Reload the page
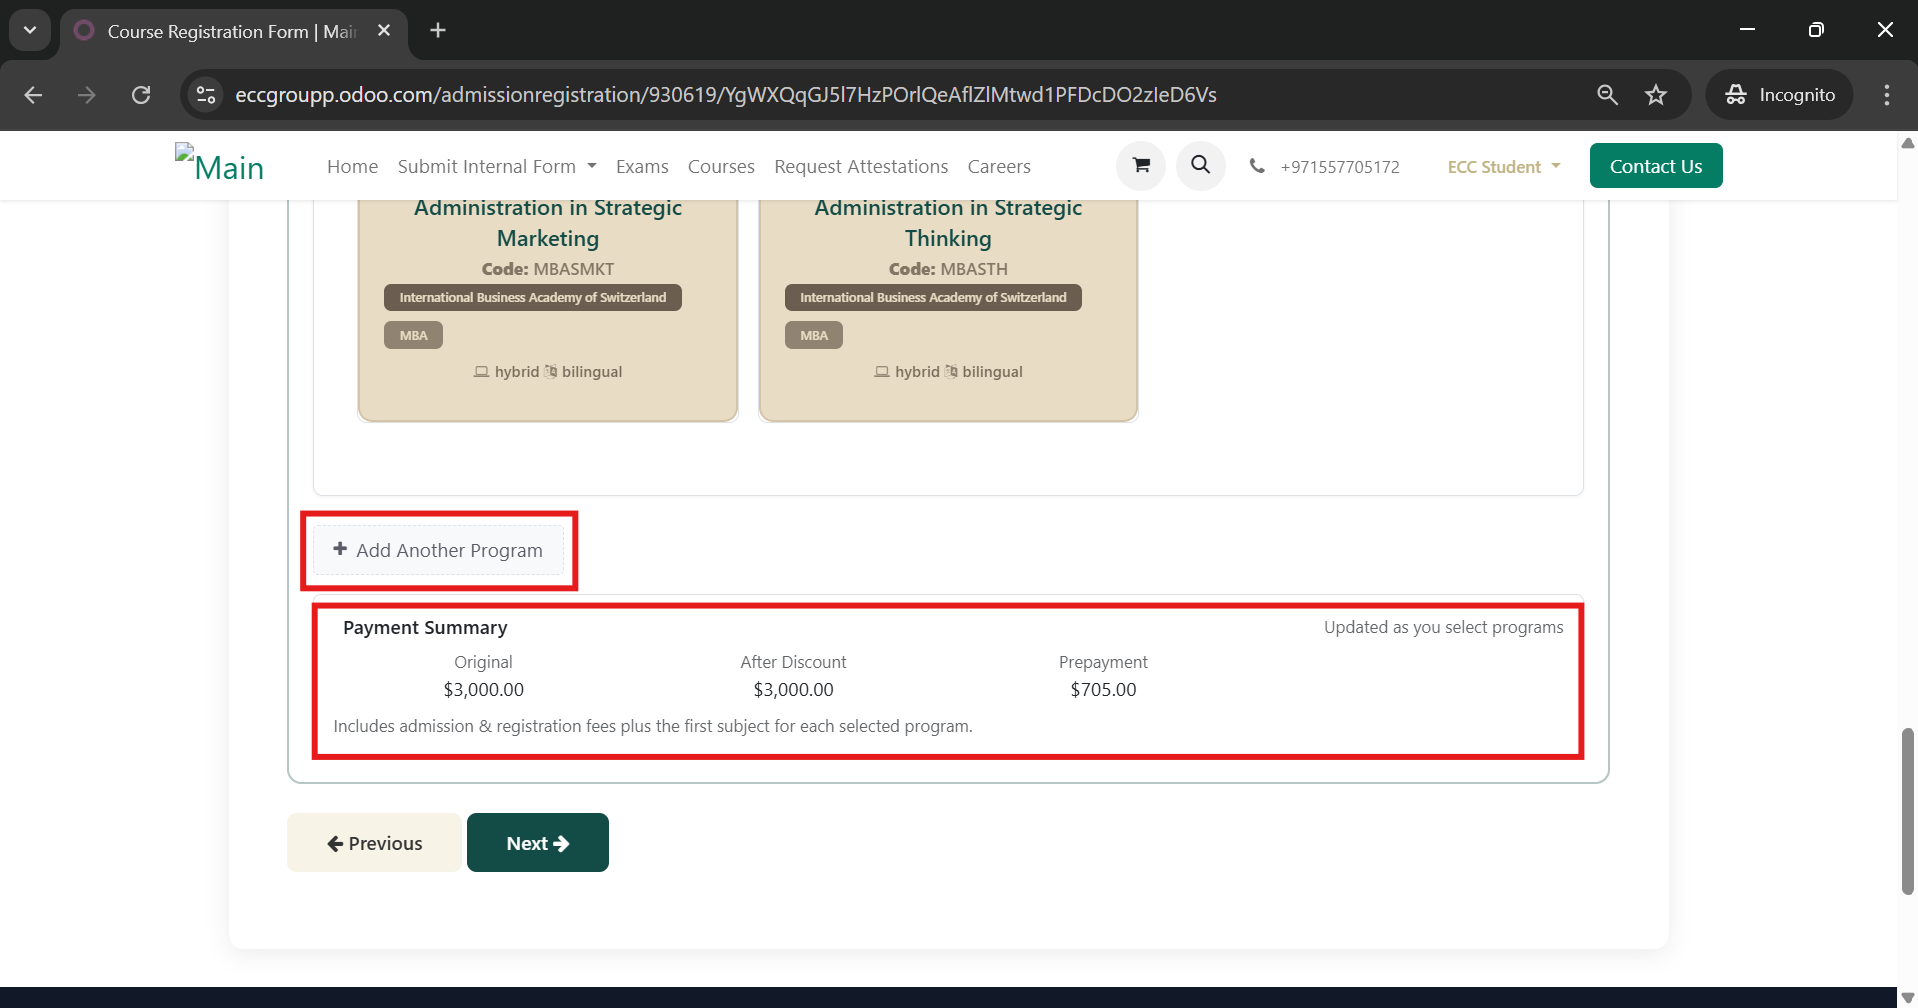Viewport: 1918px width, 1008px height. pos(141,95)
